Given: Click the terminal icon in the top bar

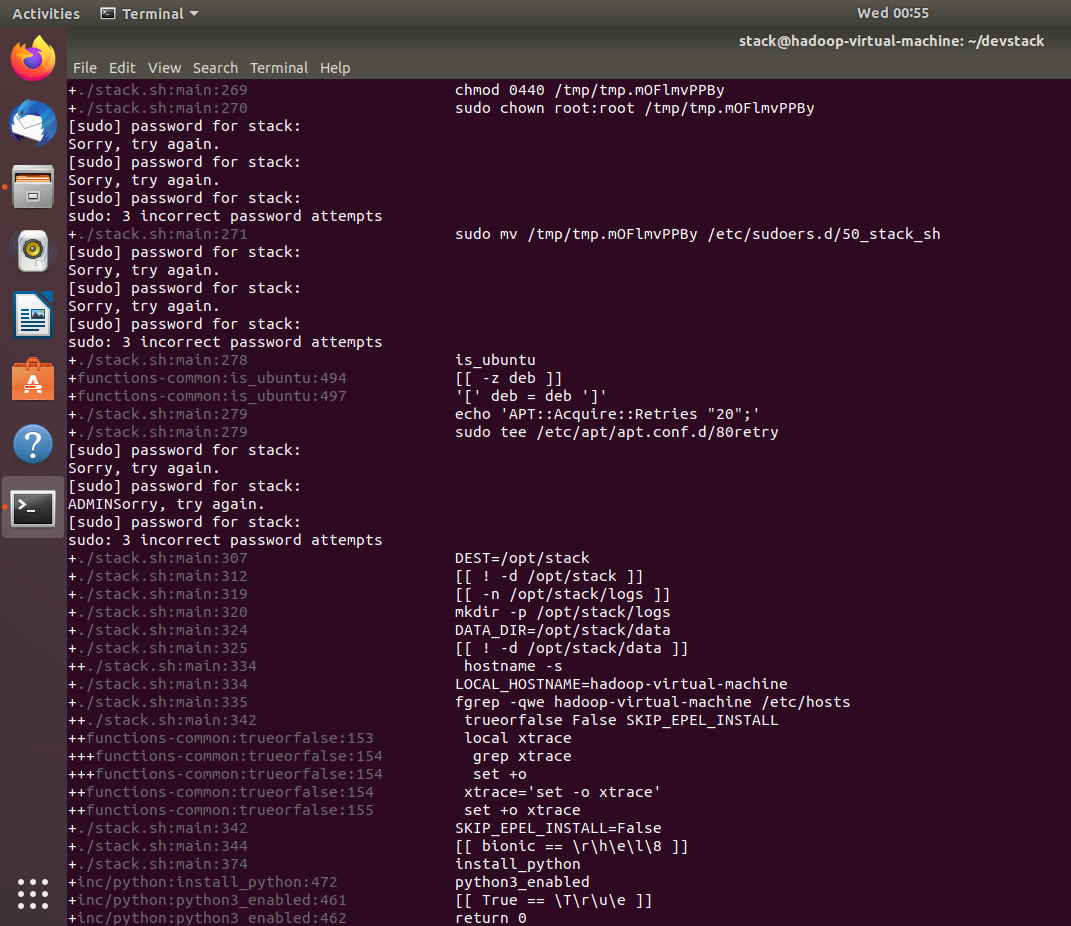Looking at the screenshot, I should pyautogui.click(x=108, y=13).
